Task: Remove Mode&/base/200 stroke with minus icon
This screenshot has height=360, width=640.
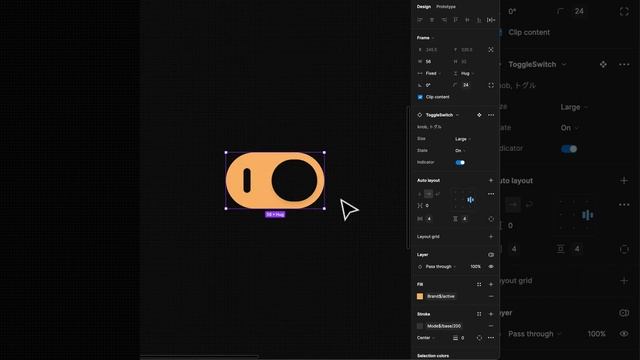Action: (x=491, y=326)
